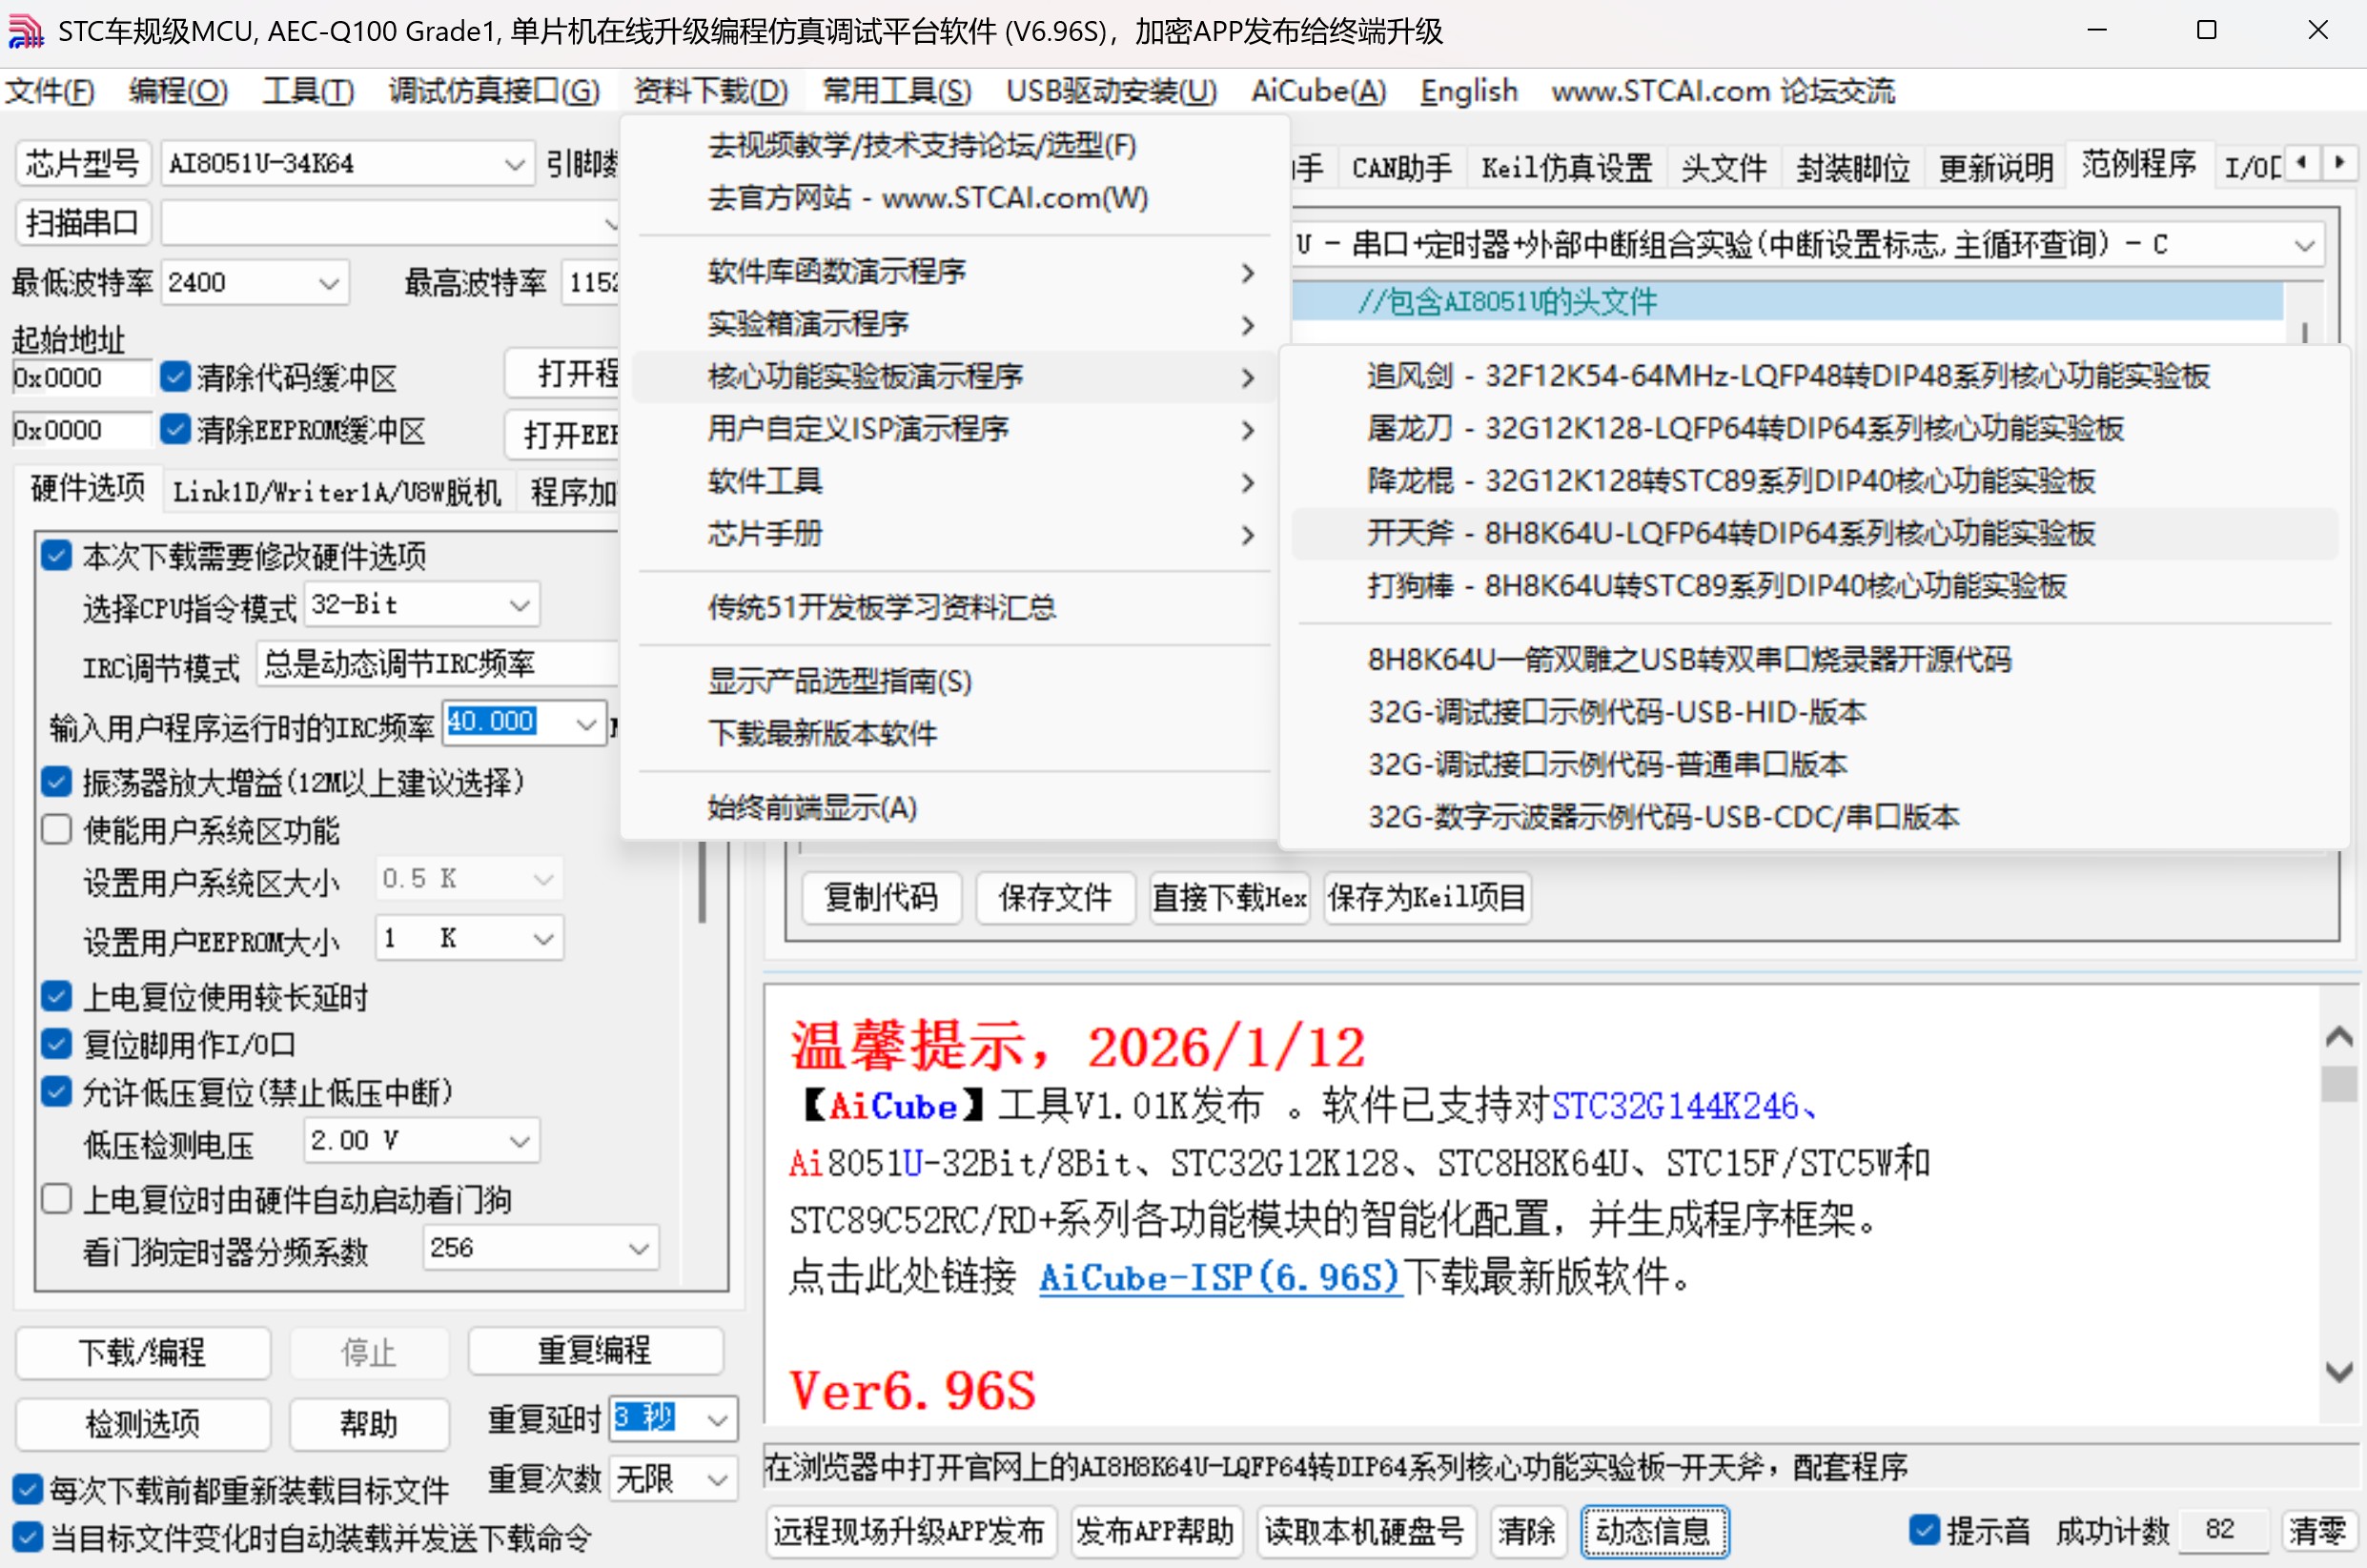Image resolution: width=2367 pixels, height=1568 pixels.
Task: Open the 低压检测电压 voltage dropdown
Action: point(518,1140)
